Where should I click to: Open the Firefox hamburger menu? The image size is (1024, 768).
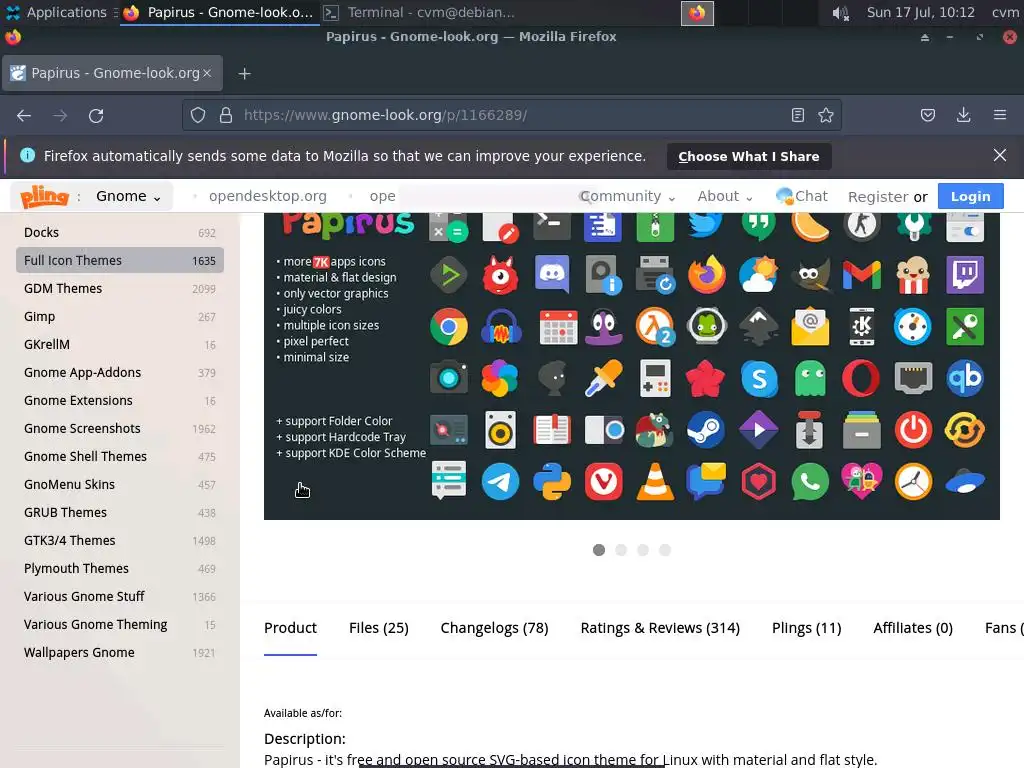tap(1000, 116)
